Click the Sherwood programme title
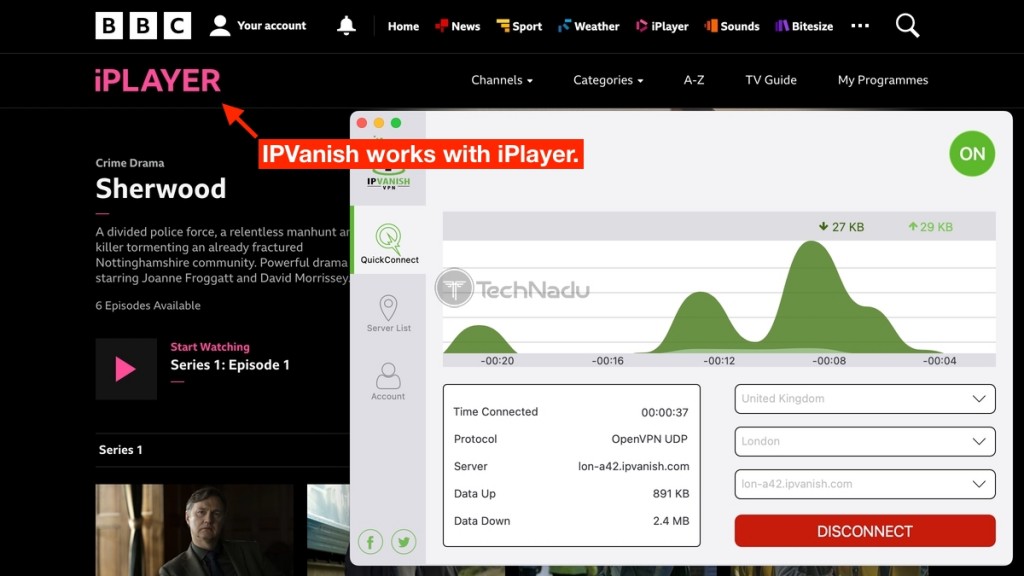Viewport: 1024px width, 576px height. tap(161, 189)
